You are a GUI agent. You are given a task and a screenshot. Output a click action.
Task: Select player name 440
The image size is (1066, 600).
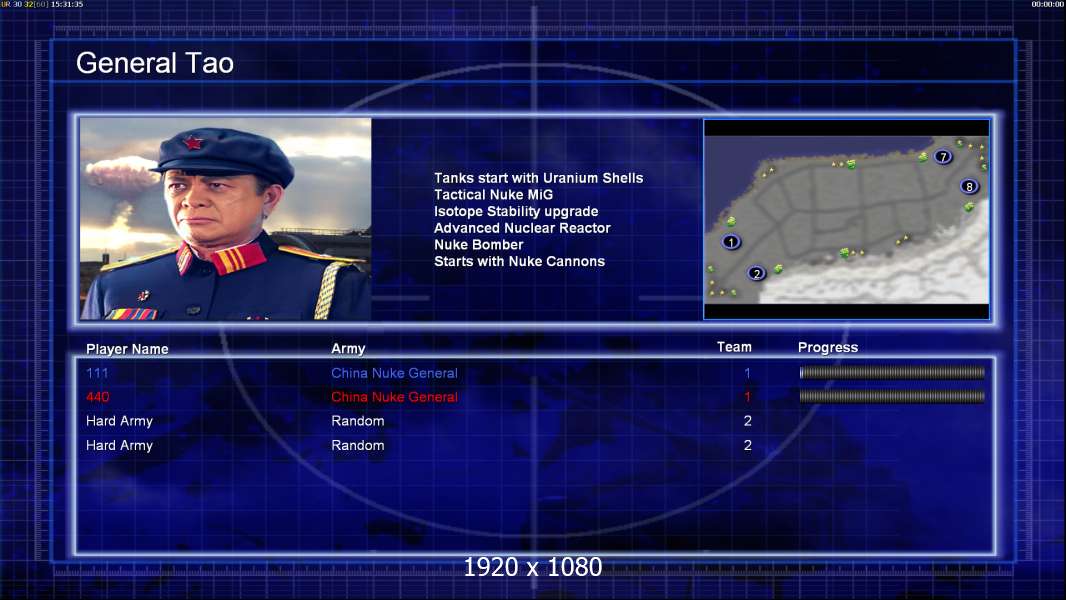click(x=97, y=397)
